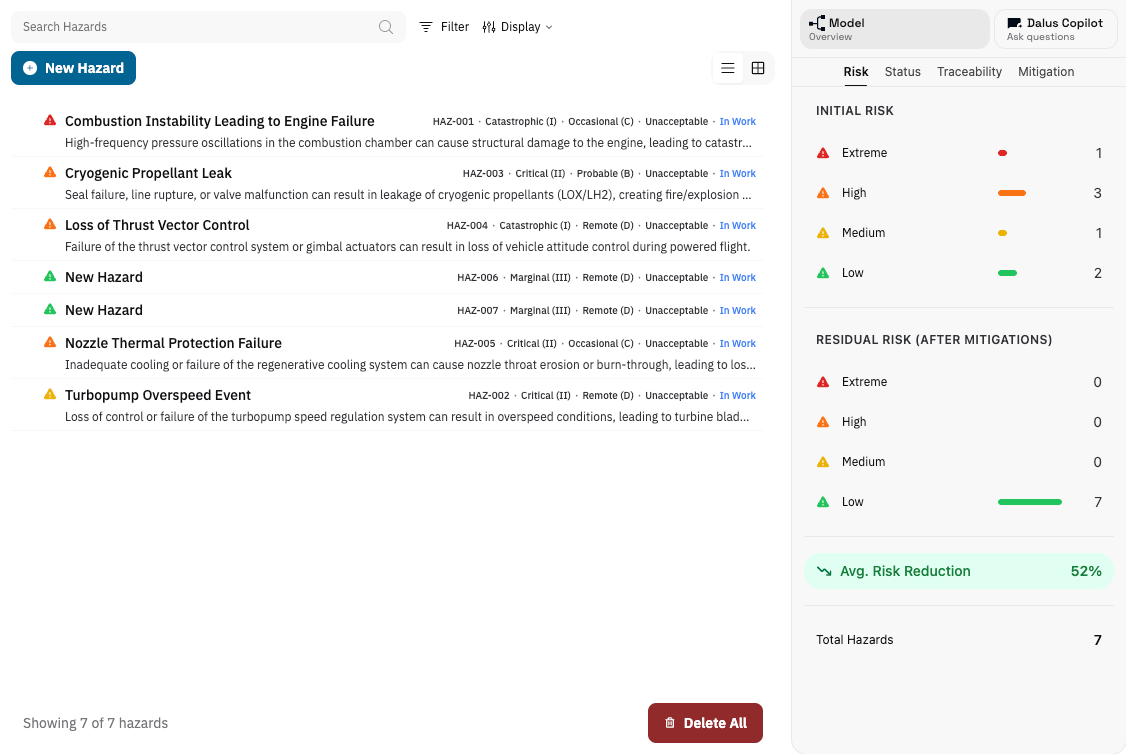Click the HAZ-004 identifier
The image size is (1126, 754).
pos(467,225)
